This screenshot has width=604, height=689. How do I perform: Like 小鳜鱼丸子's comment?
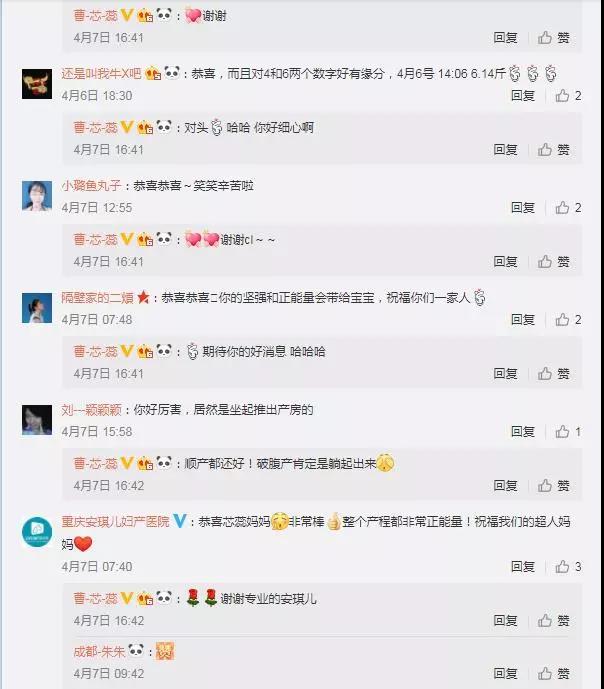568,207
